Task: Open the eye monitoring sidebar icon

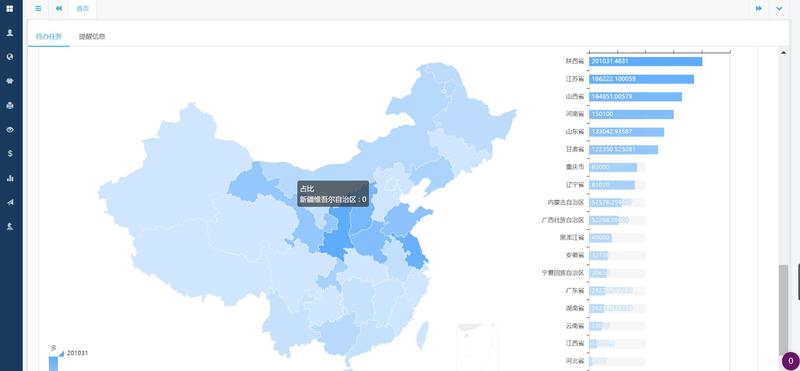Action: pos(10,130)
